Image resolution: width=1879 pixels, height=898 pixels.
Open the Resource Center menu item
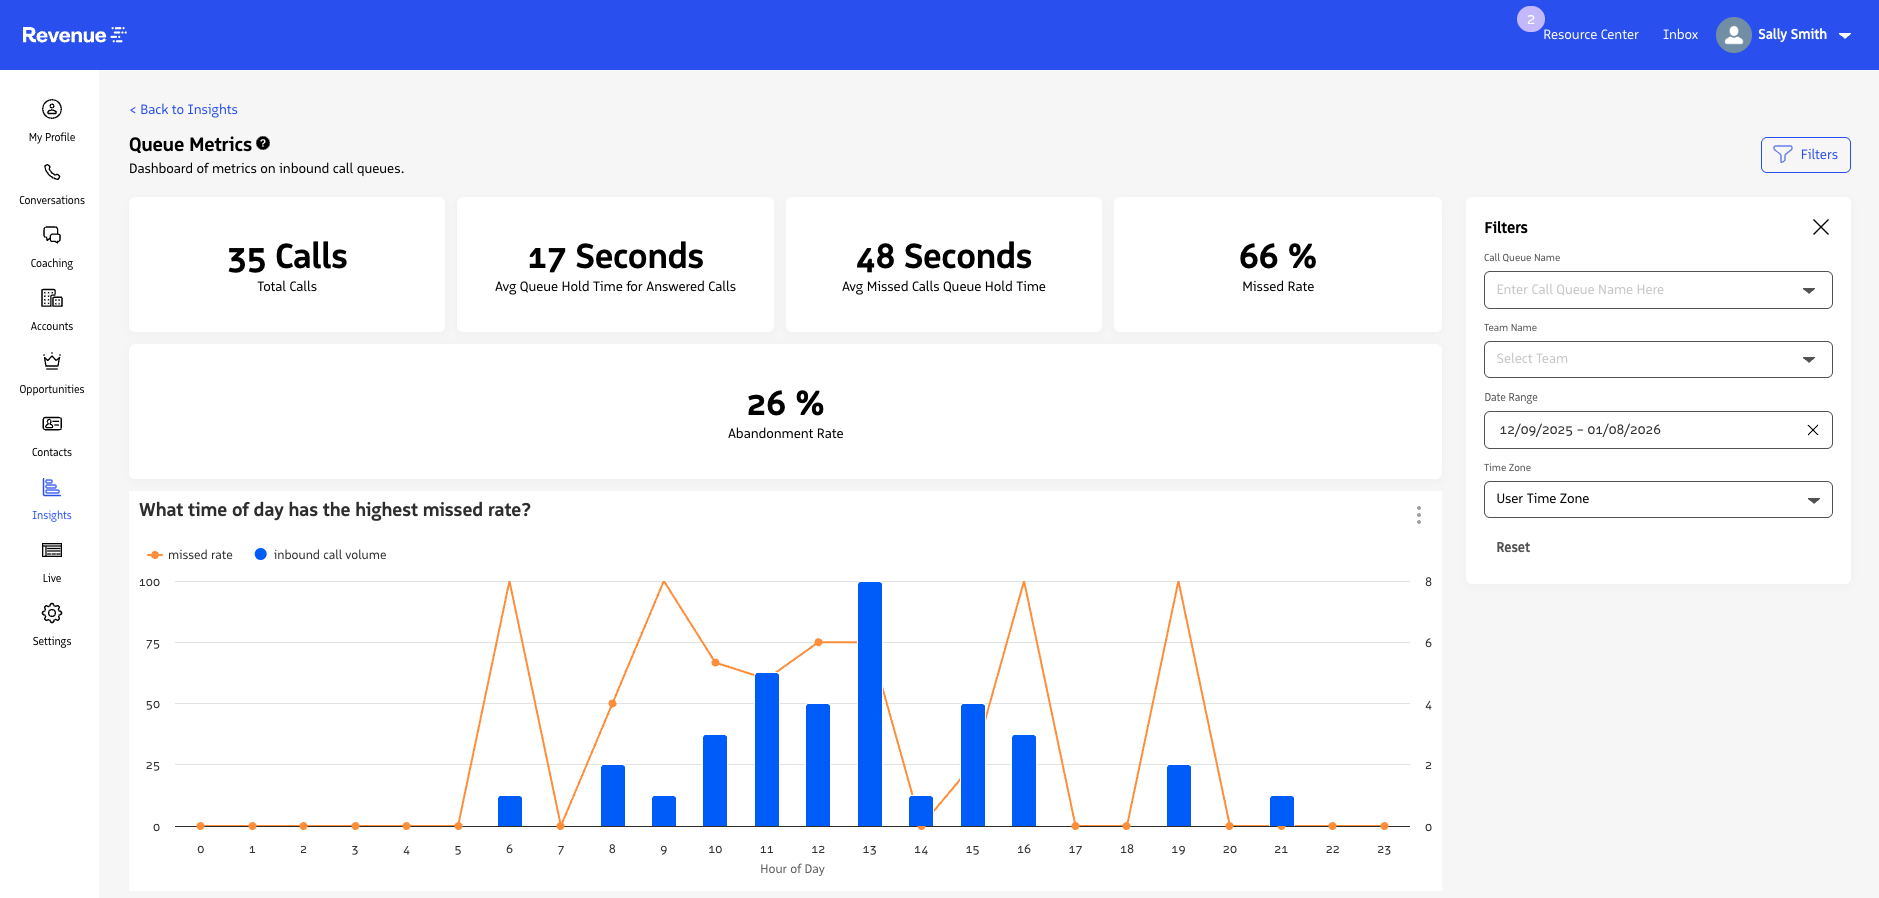pos(1590,35)
